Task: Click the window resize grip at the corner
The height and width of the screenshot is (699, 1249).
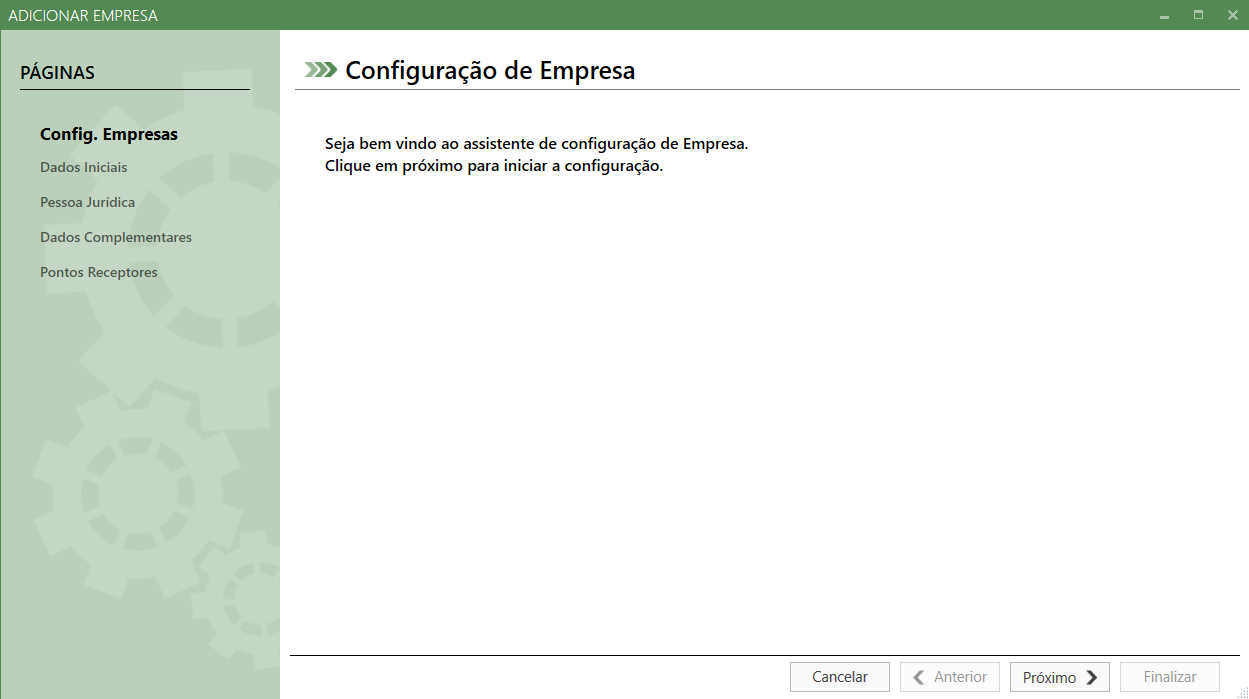Action: pyautogui.click(x=1241, y=691)
